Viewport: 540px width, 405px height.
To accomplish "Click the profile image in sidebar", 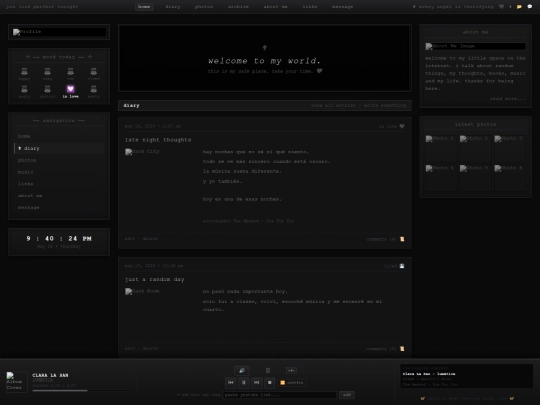I will [x=59, y=32].
